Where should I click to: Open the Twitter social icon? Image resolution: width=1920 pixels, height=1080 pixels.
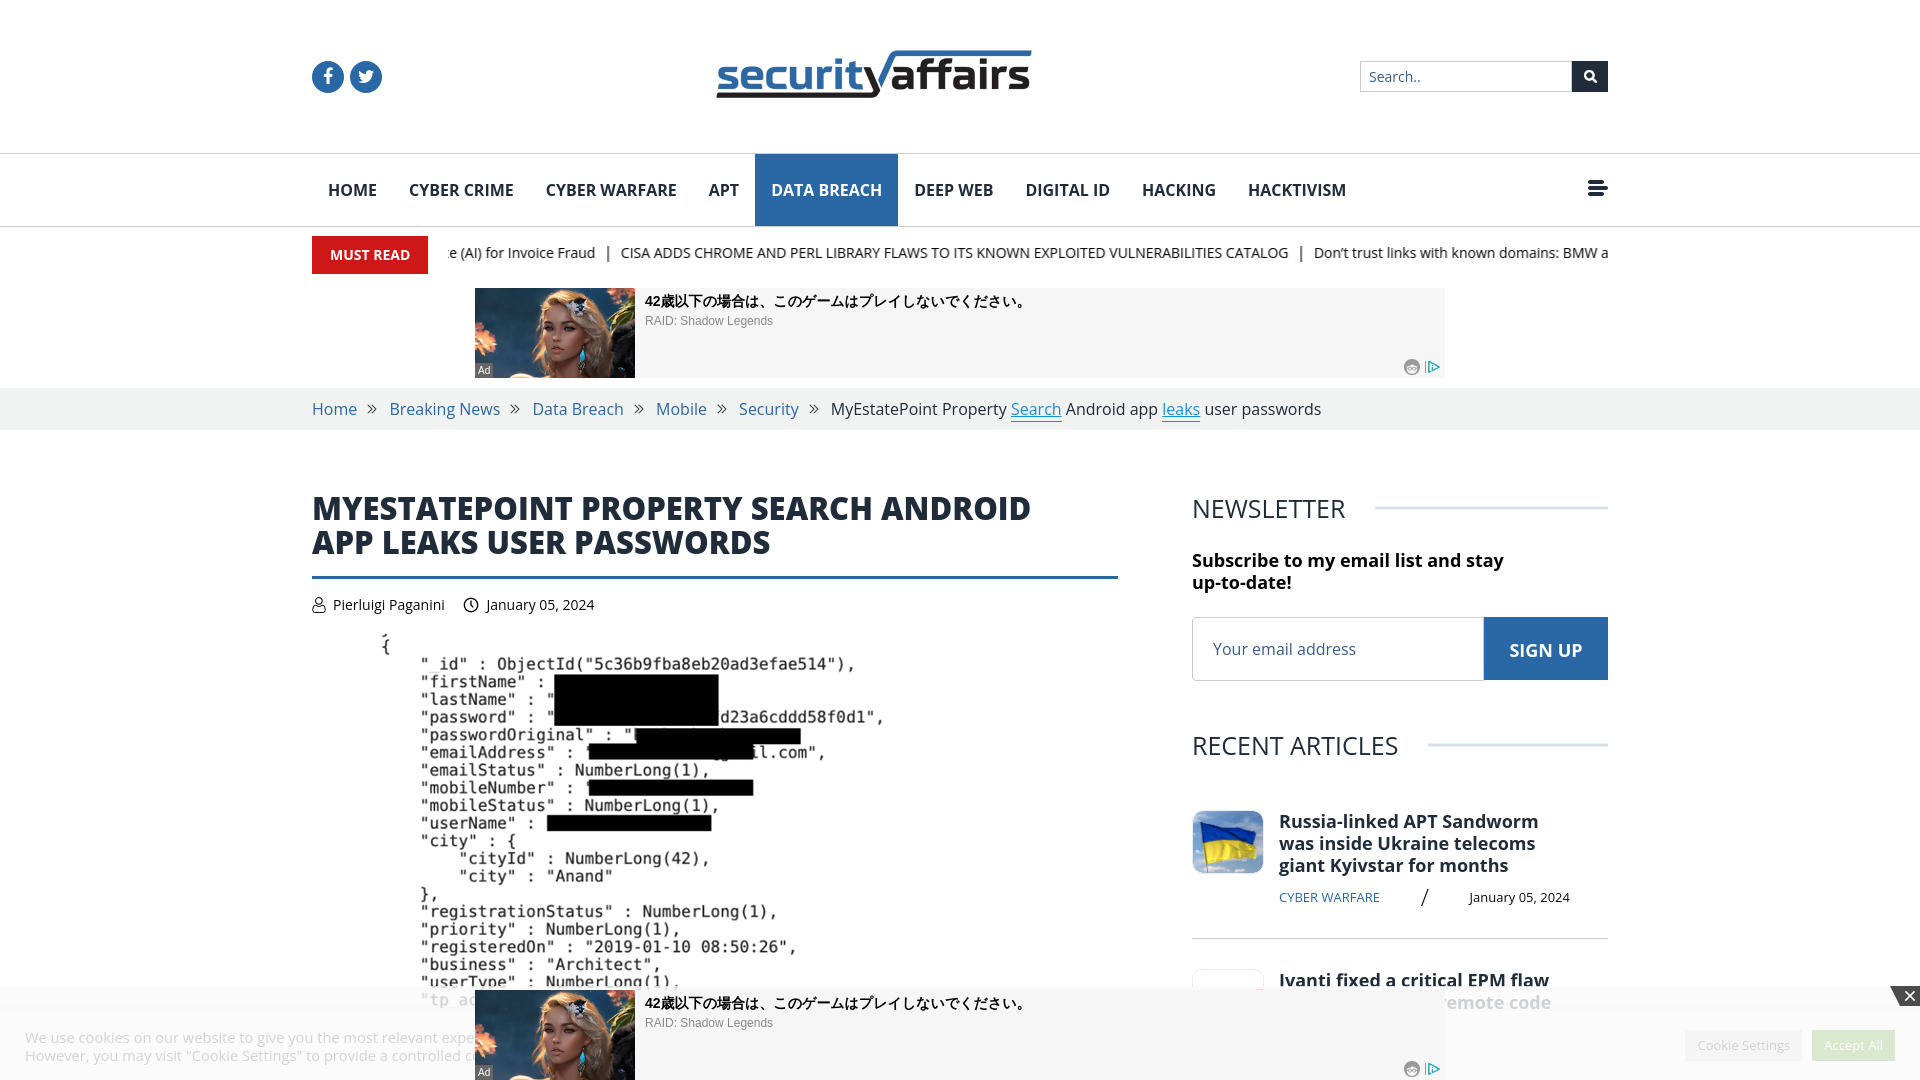pyautogui.click(x=365, y=76)
